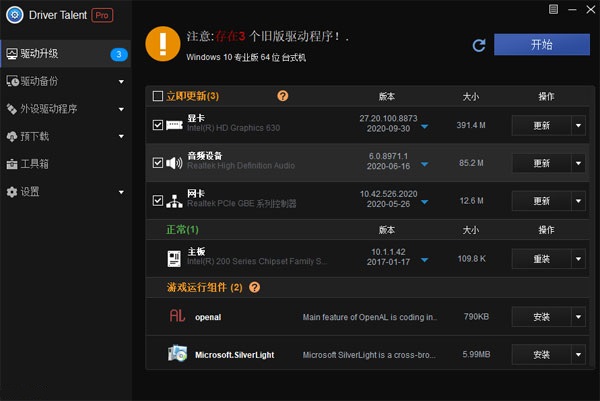The image size is (600, 401).
Task: Click the 设置 gear icon
Action: point(12,192)
